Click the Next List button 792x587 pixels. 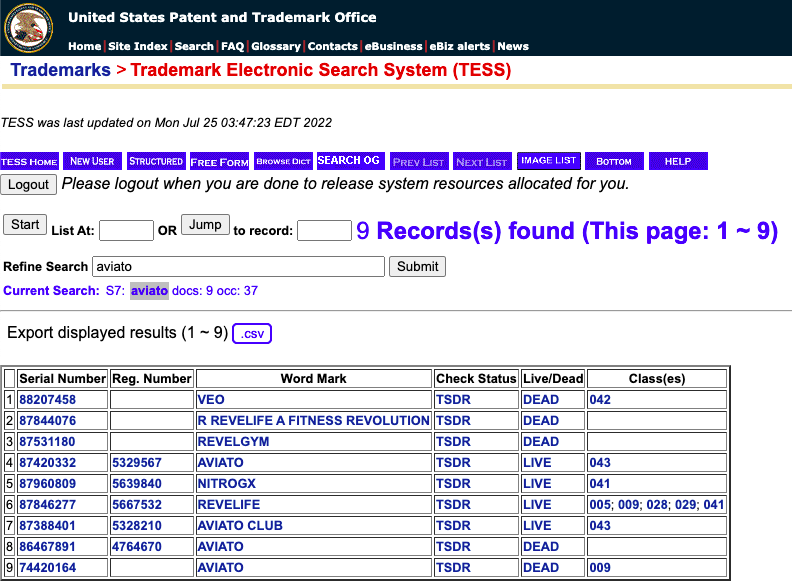[x=482, y=162]
